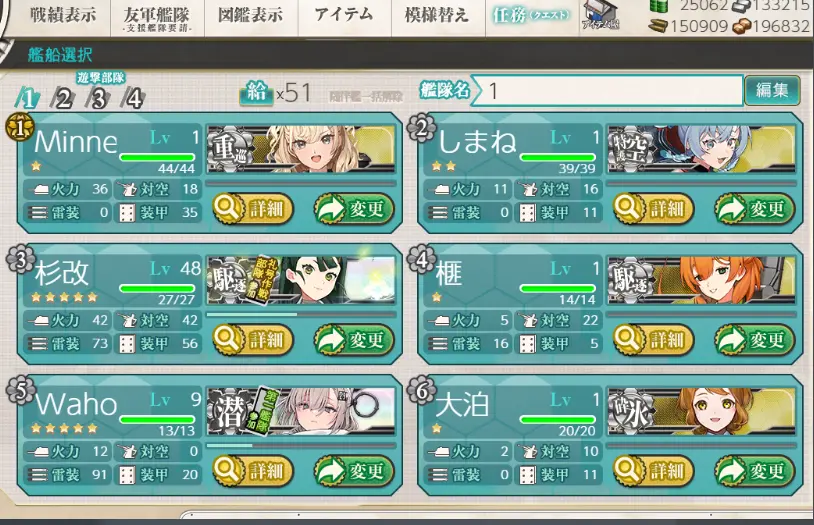Click the supply ship 給 icon
The height and width of the screenshot is (525, 814).
click(256, 92)
